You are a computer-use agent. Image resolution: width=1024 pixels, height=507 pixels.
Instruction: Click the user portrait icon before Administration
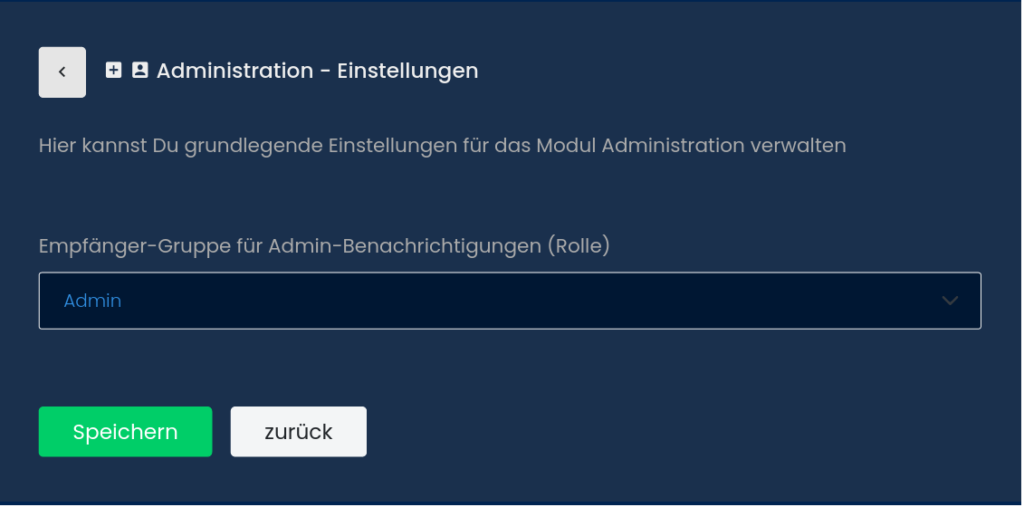(140, 70)
